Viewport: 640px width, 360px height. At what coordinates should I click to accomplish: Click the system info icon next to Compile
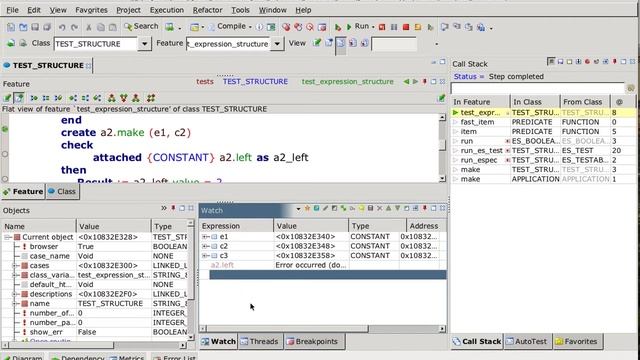tap(259, 27)
